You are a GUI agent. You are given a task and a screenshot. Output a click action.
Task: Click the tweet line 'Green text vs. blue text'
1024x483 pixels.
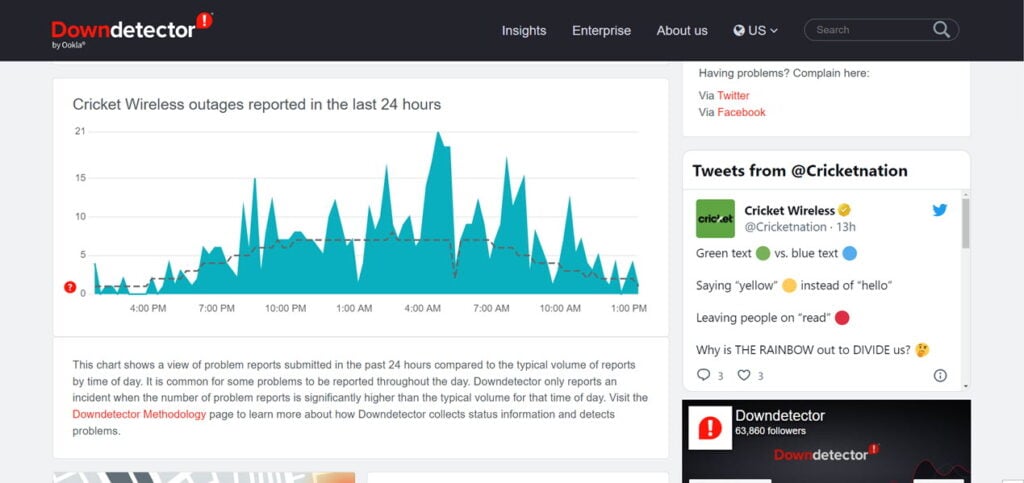[776, 253]
